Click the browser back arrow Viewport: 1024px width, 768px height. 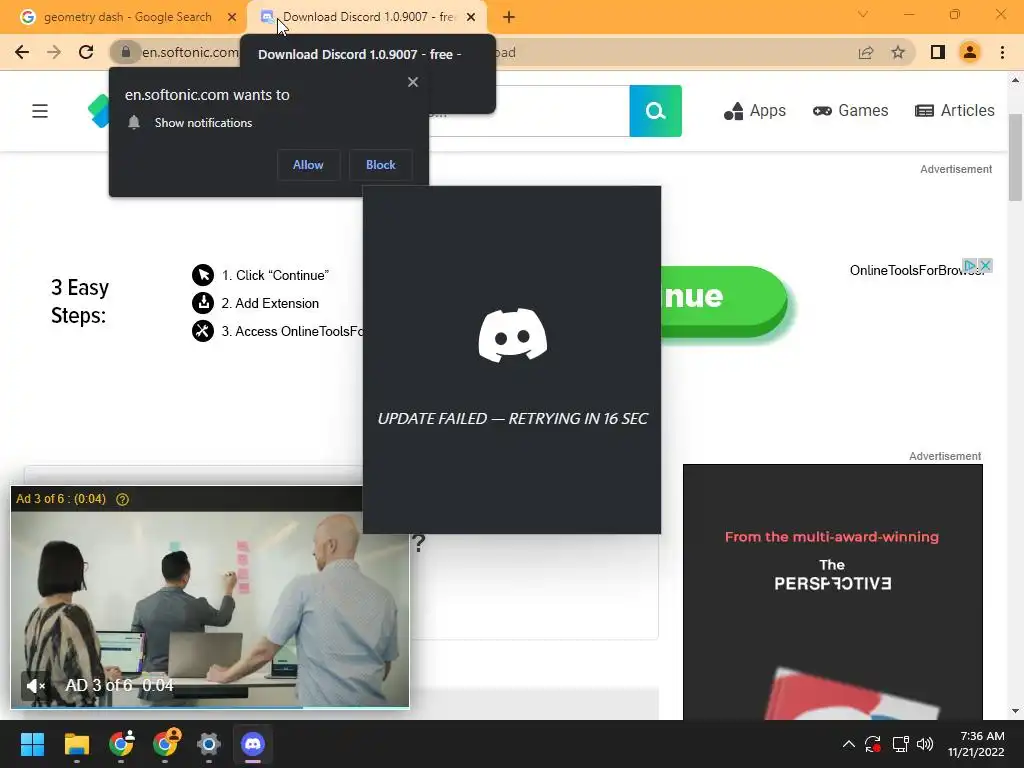(22, 52)
